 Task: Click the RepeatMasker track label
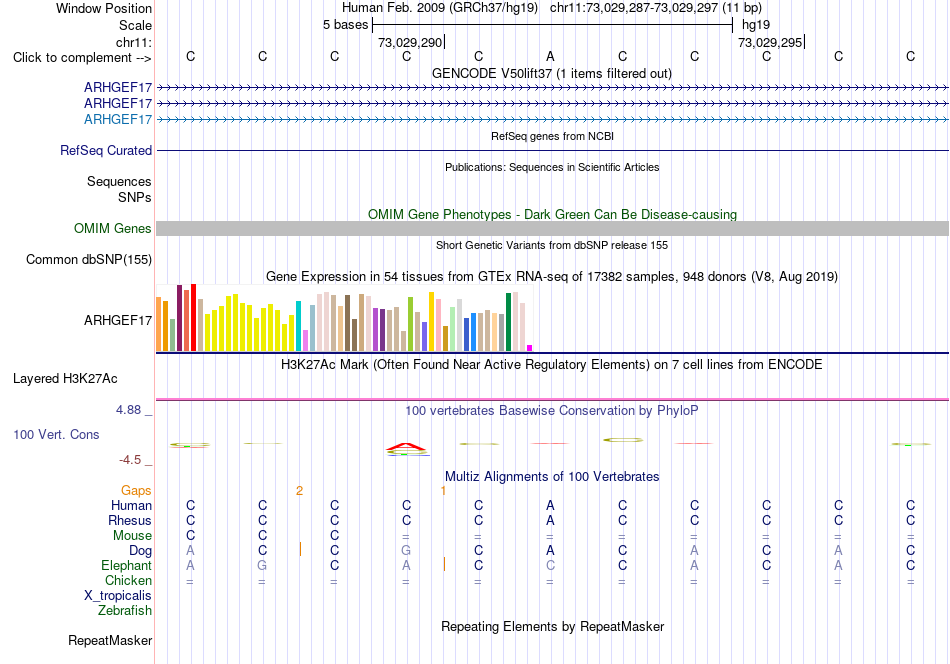click(110, 641)
